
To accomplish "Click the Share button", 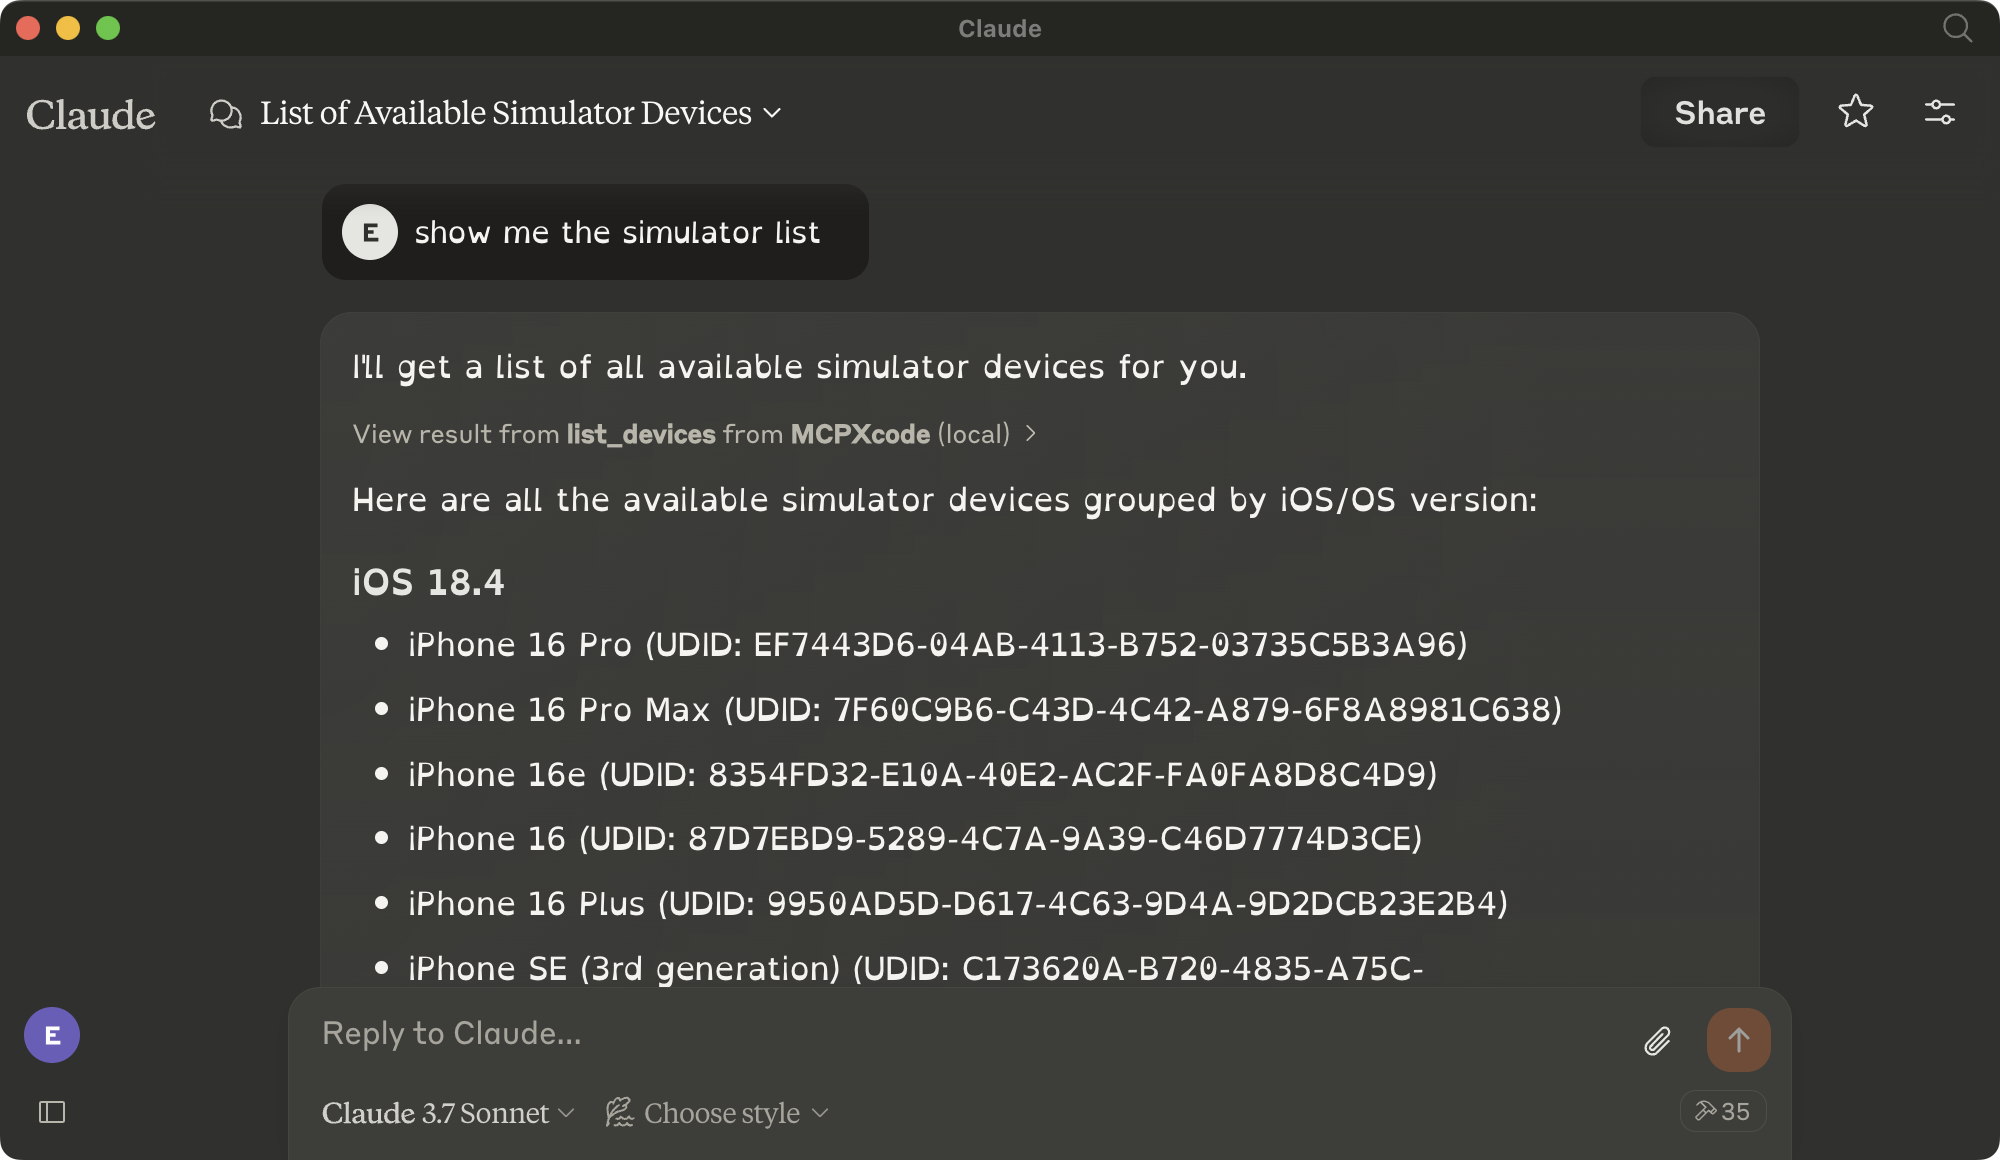I will [x=1719, y=113].
